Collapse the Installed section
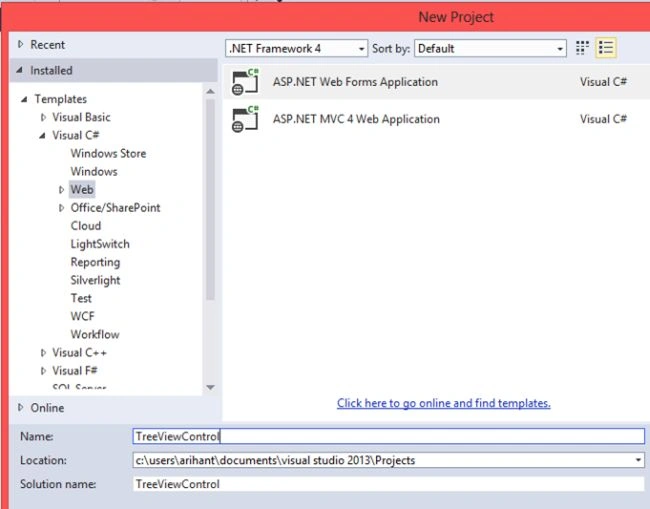Screen dimensions: 650x509 [19, 70]
